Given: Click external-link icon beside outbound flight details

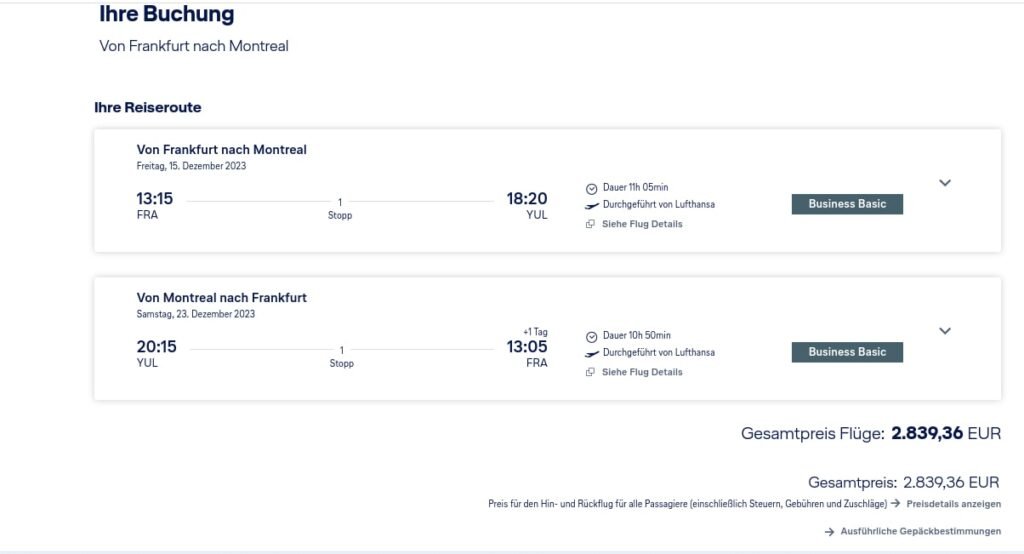Looking at the screenshot, I should (x=590, y=224).
